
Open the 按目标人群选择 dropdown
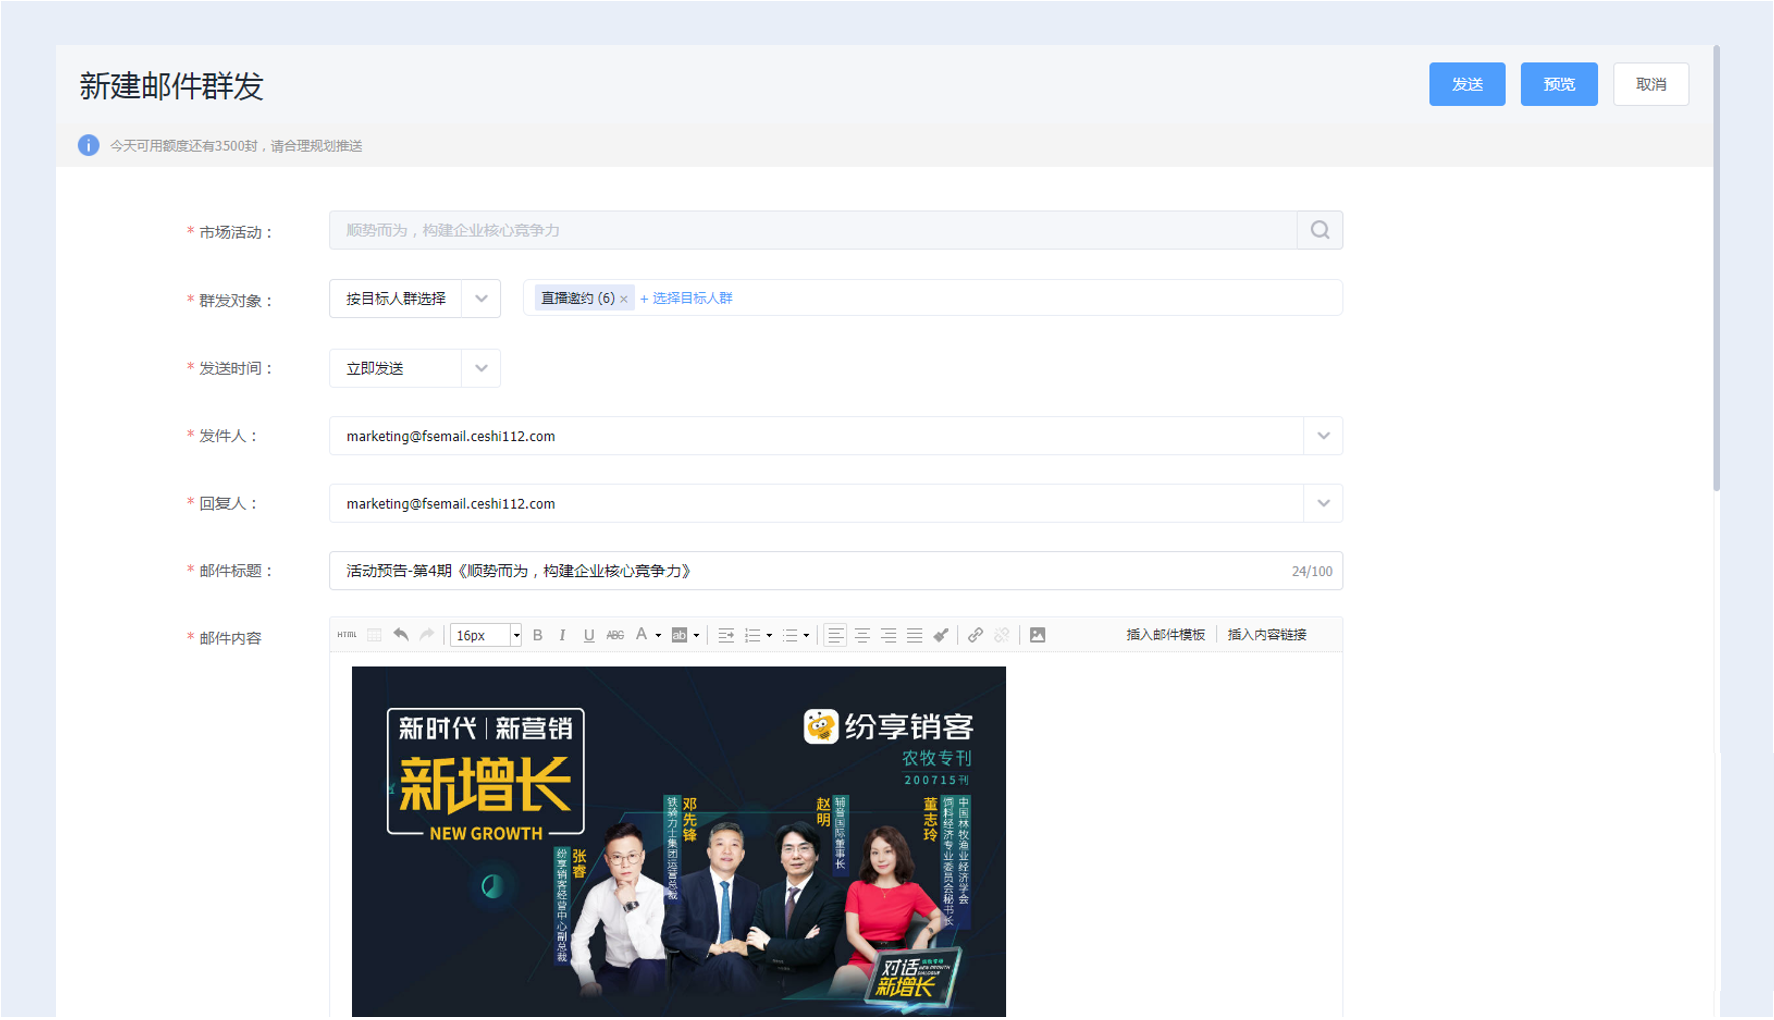(414, 298)
